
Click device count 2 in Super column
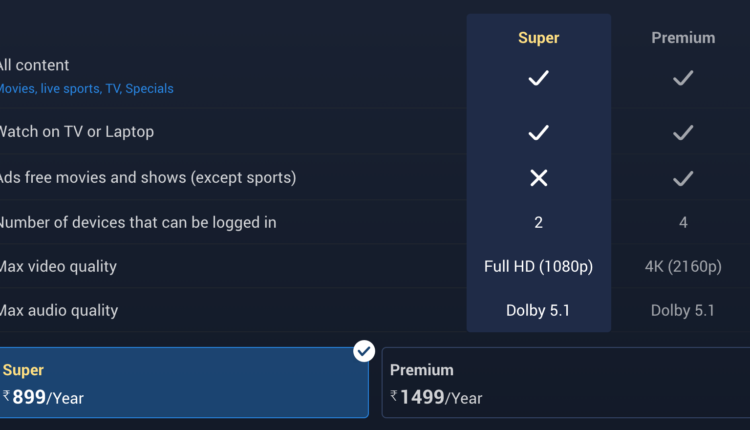tap(538, 222)
